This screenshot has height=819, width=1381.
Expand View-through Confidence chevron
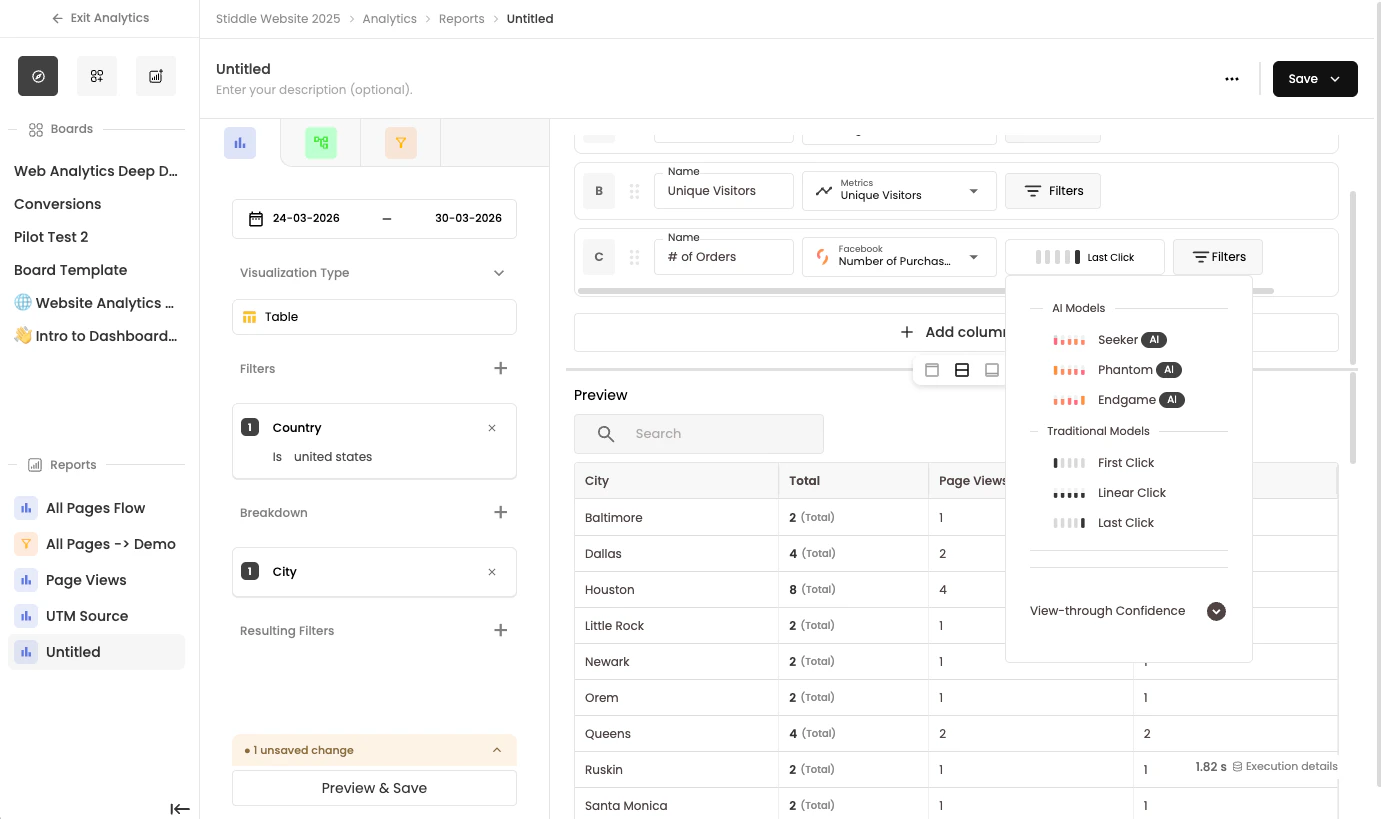pyautogui.click(x=1216, y=611)
